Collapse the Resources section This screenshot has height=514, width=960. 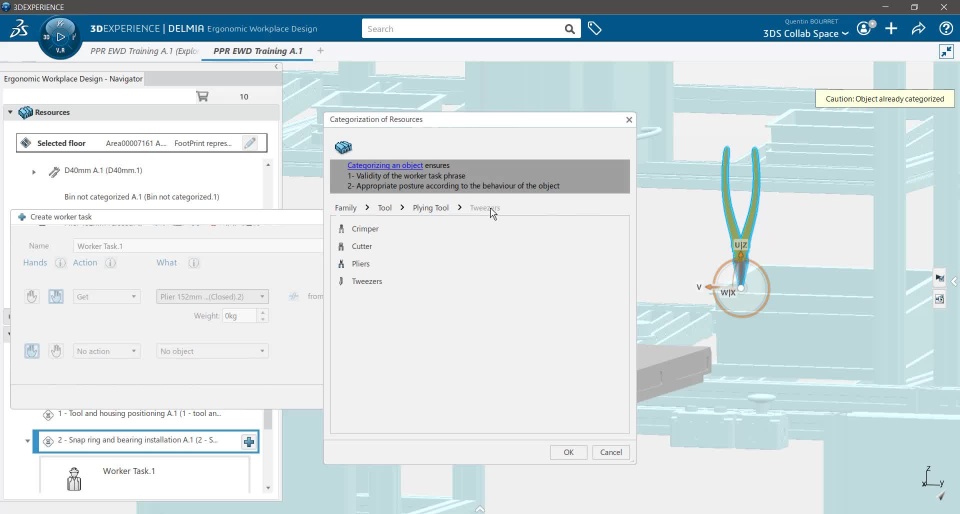pyautogui.click(x=10, y=113)
